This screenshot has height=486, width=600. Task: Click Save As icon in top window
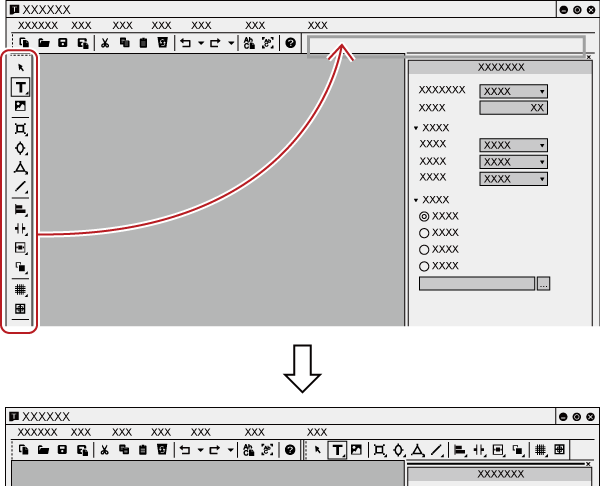[83, 43]
